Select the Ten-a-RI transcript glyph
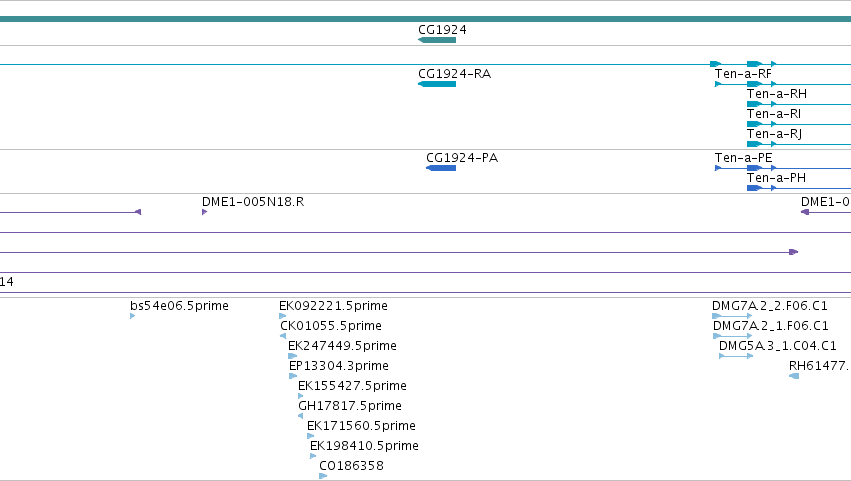 coord(799,124)
